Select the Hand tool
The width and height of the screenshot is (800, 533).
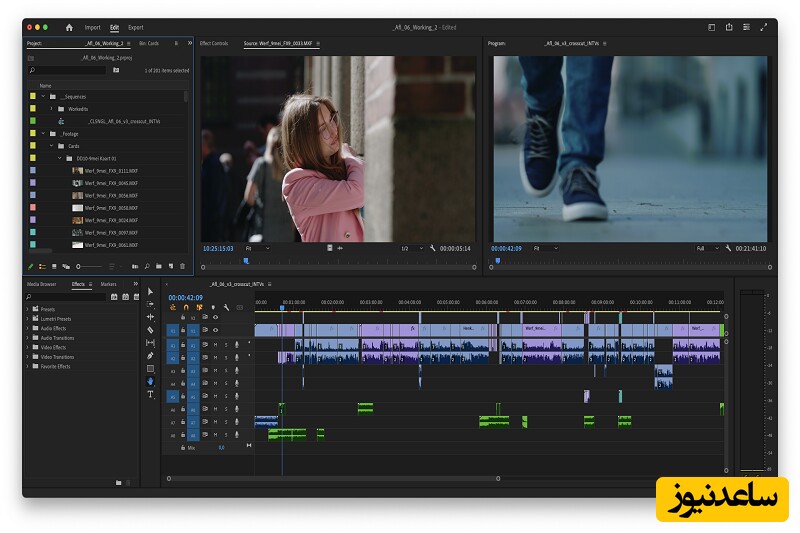tap(150, 381)
